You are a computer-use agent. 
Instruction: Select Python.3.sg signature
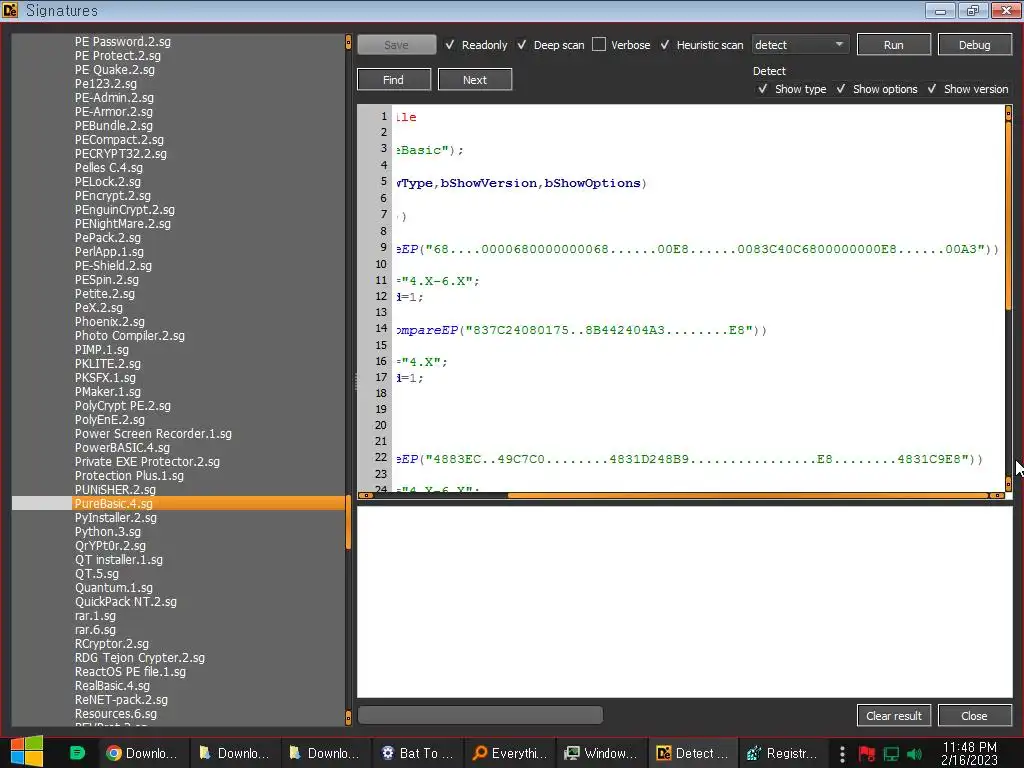[108, 532]
